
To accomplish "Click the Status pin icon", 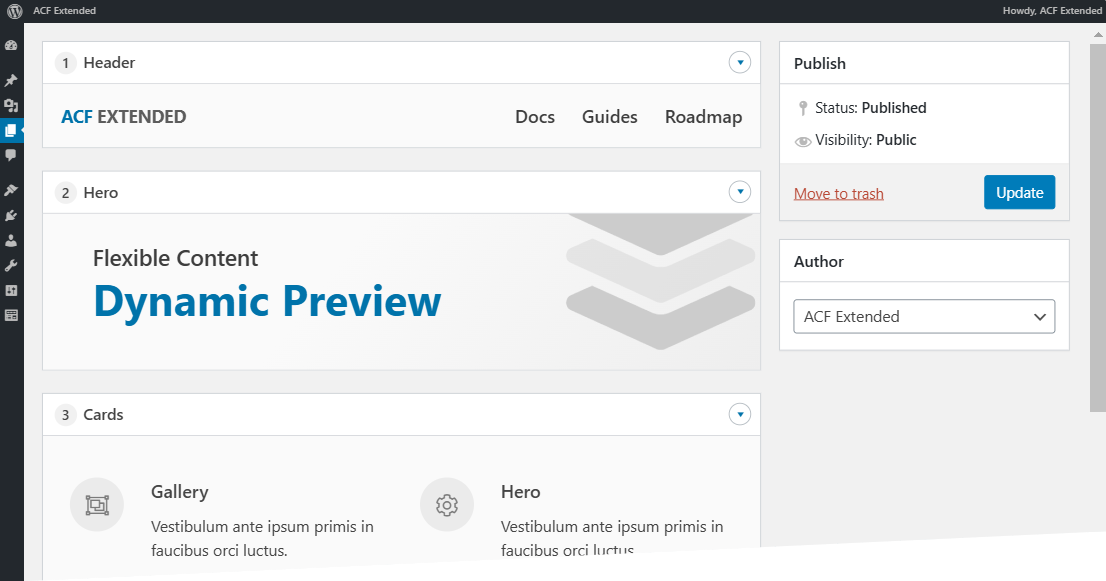I will click(x=803, y=108).
